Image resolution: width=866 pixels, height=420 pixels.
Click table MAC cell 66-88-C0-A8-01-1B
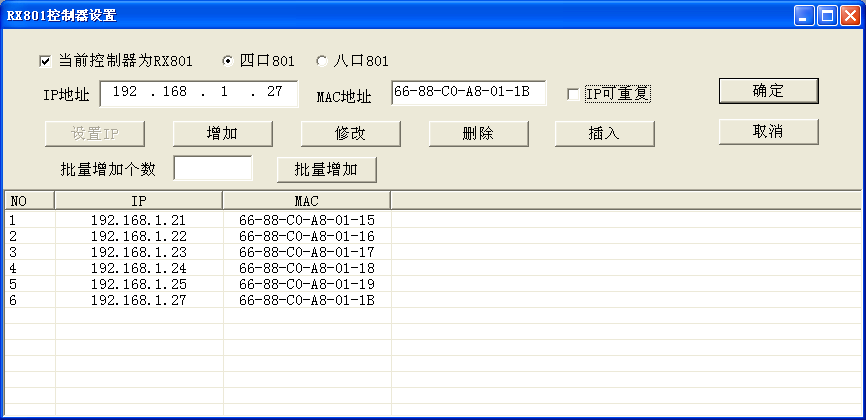click(x=307, y=301)
